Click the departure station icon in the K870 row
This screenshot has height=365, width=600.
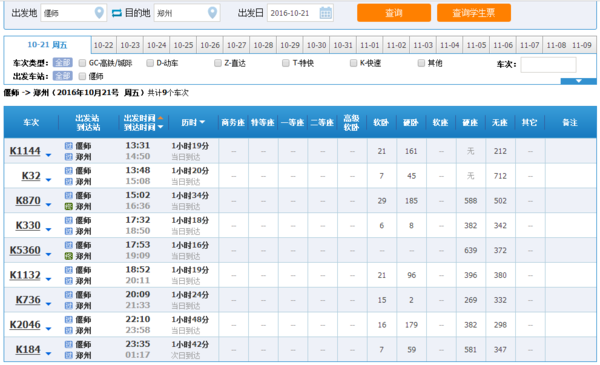[68, 196]
